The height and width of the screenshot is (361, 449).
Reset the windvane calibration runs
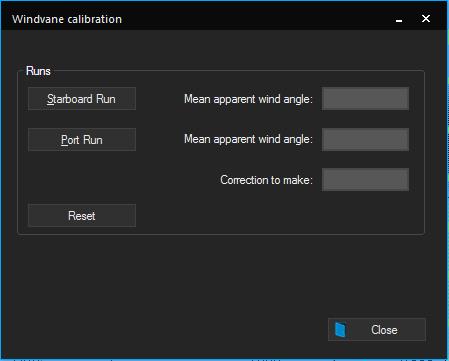[x=82, y=215]
